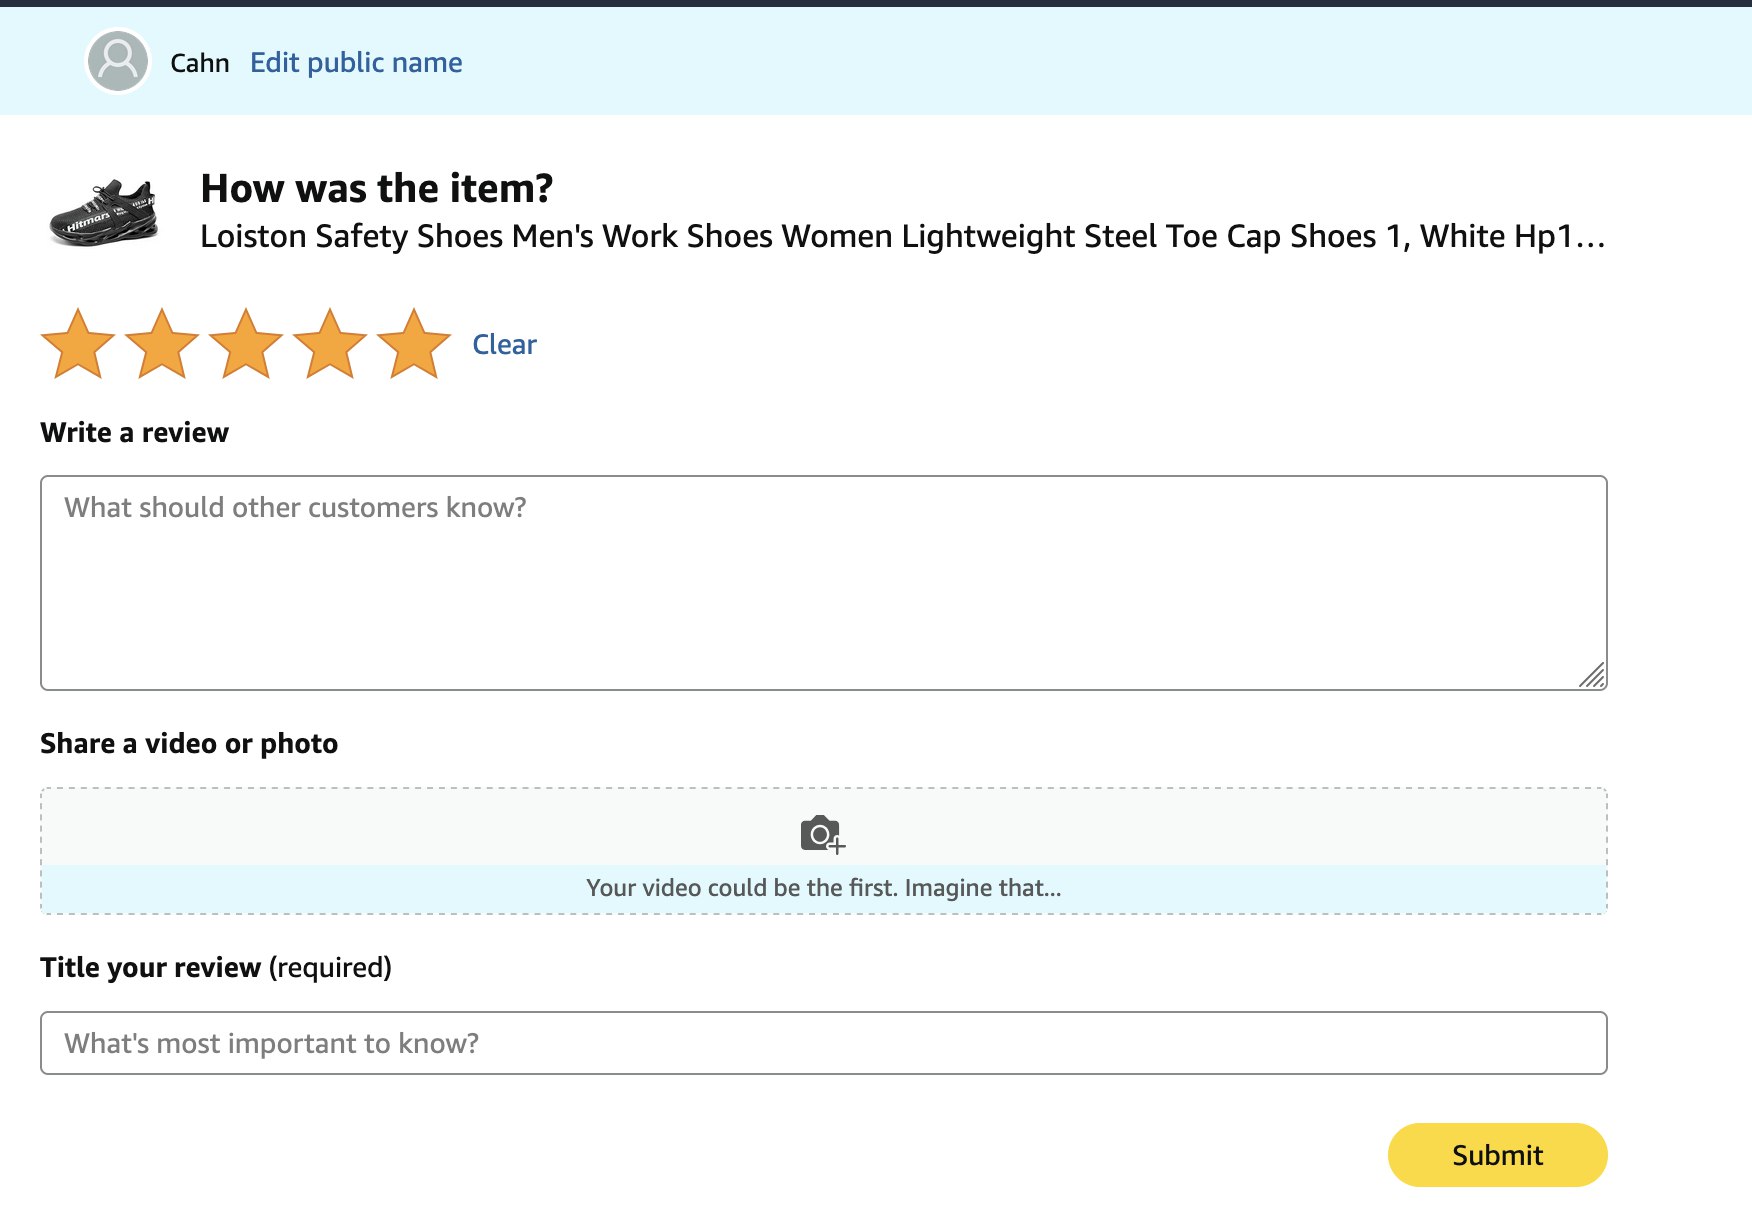Click the black safety shoe thumbnail
This screenshot has width=1752, height=1226.
click(x=104, y=212)
